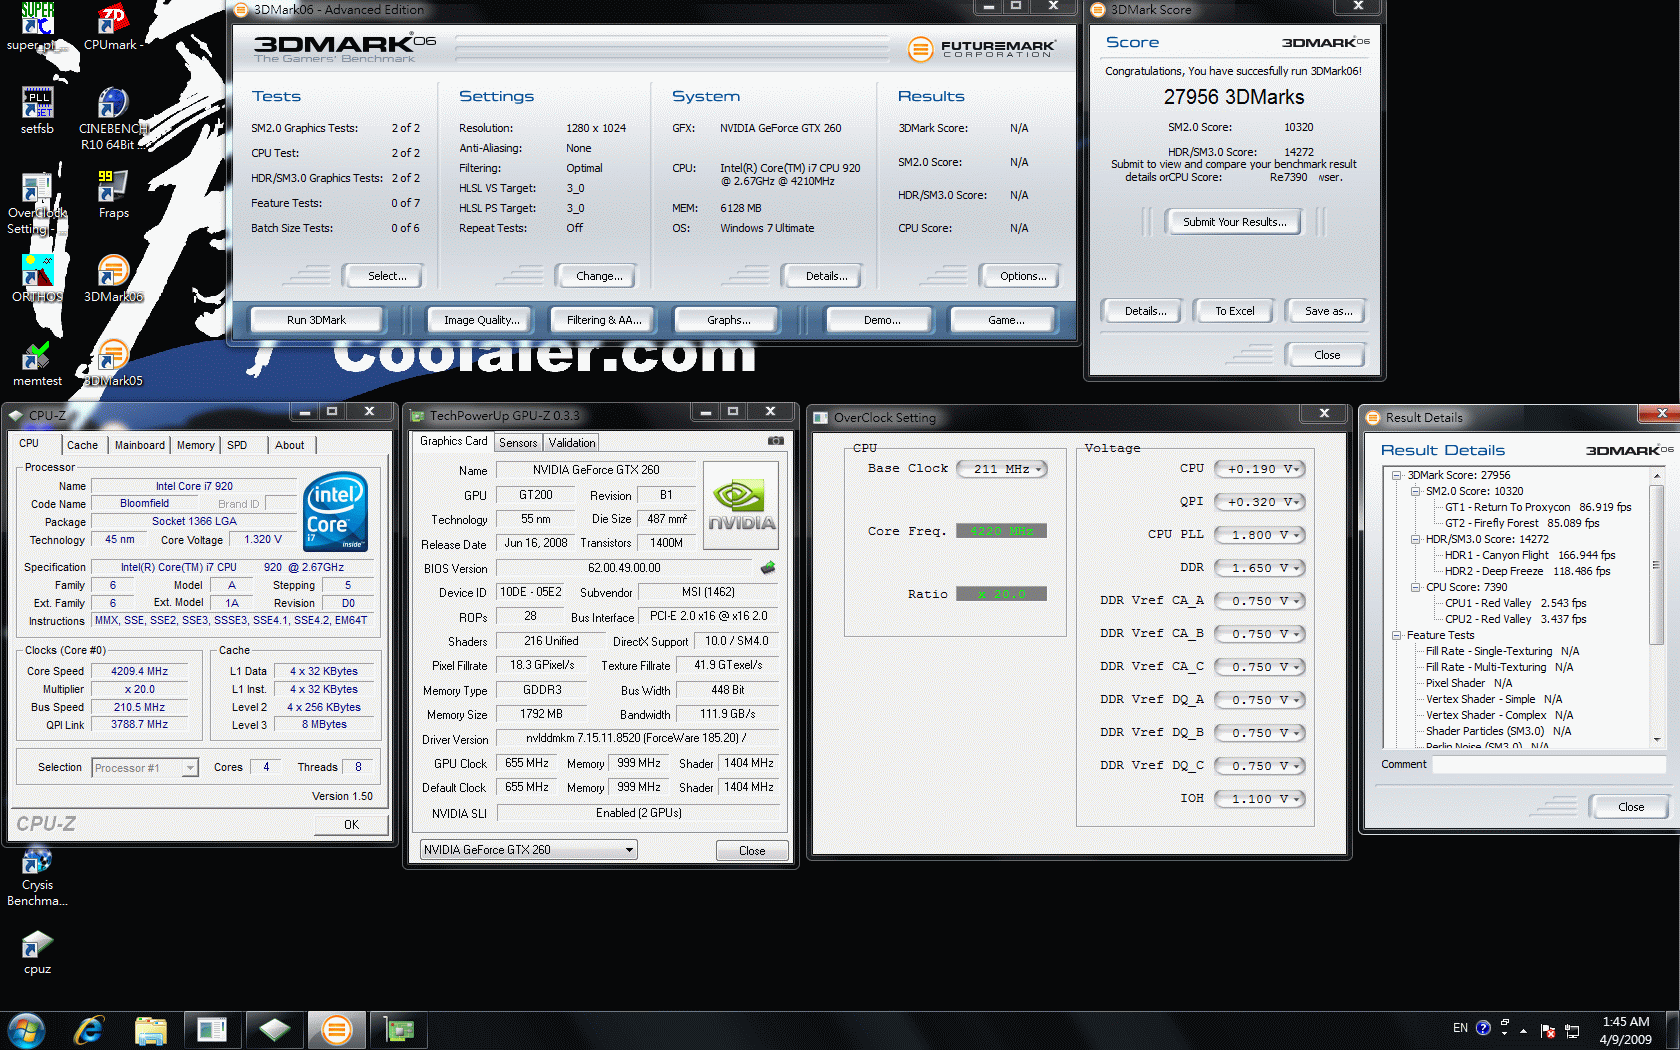The image size is (1680, 1050).
Task: Launch CINEBENCH R10 64Bit desktop icon
Action: pos(113,119)
